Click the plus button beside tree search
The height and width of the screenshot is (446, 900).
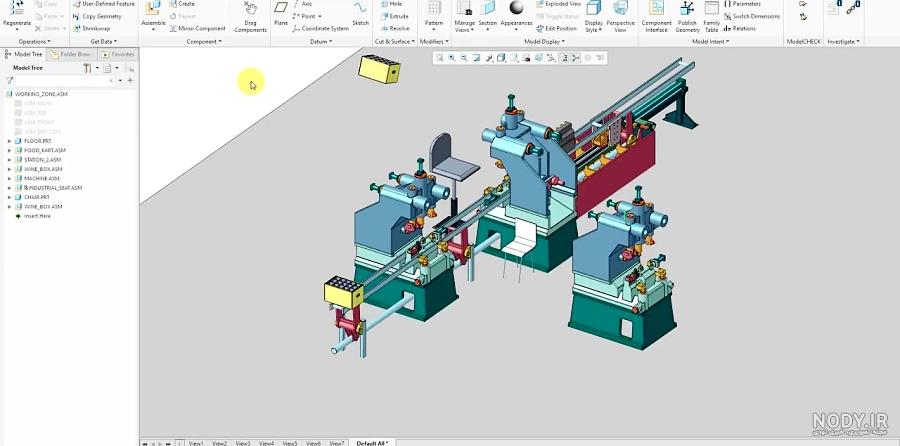pyautogui.click(x=130, y=81)
